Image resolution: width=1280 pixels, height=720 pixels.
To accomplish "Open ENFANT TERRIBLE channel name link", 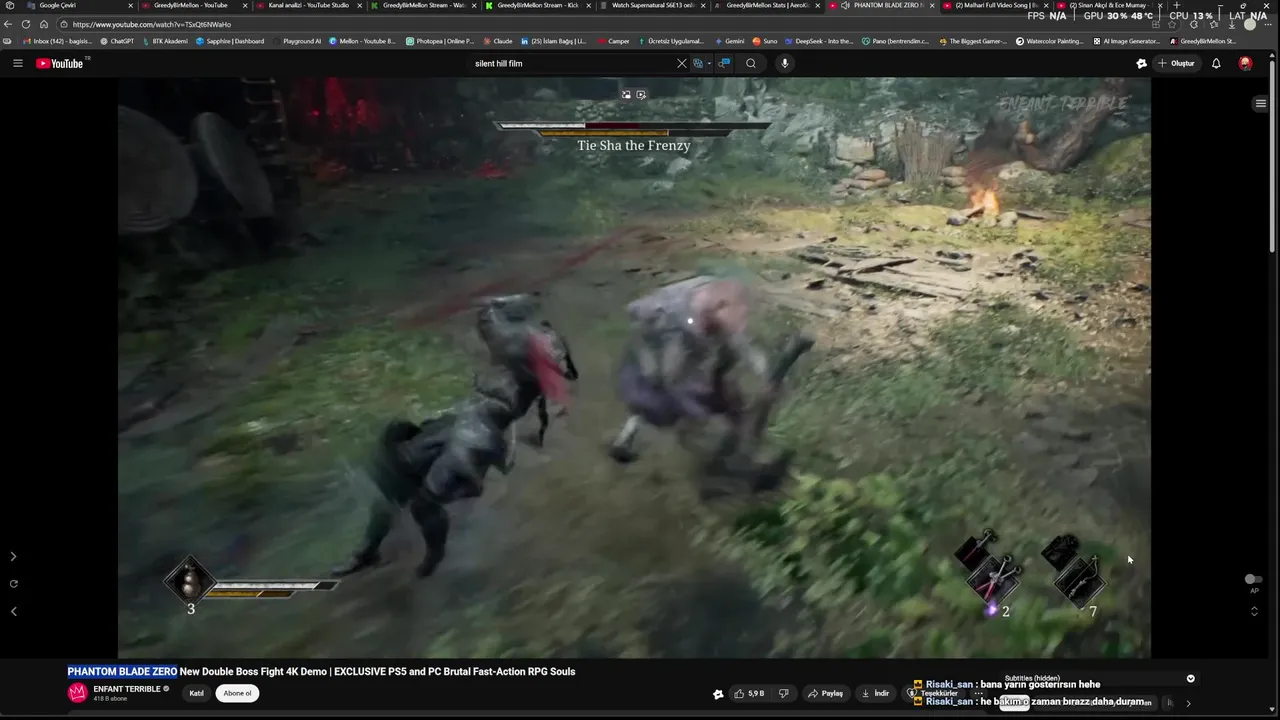I will (x=127, y=689).
